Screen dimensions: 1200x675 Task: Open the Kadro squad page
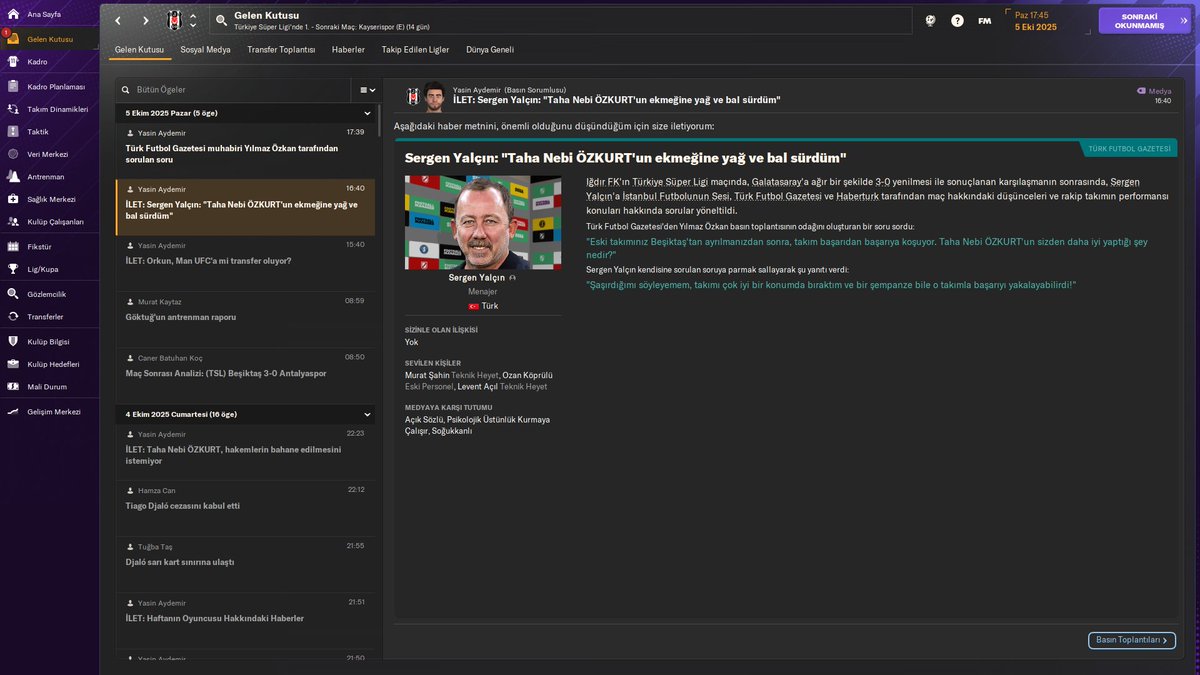tap(50, 62)
